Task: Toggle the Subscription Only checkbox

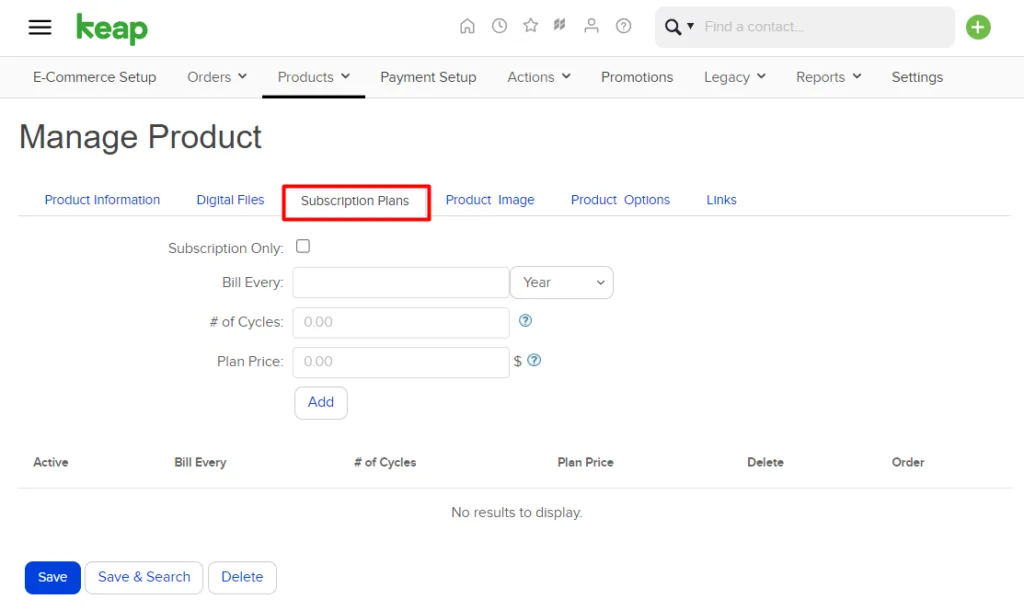Action: pos(303,246)
